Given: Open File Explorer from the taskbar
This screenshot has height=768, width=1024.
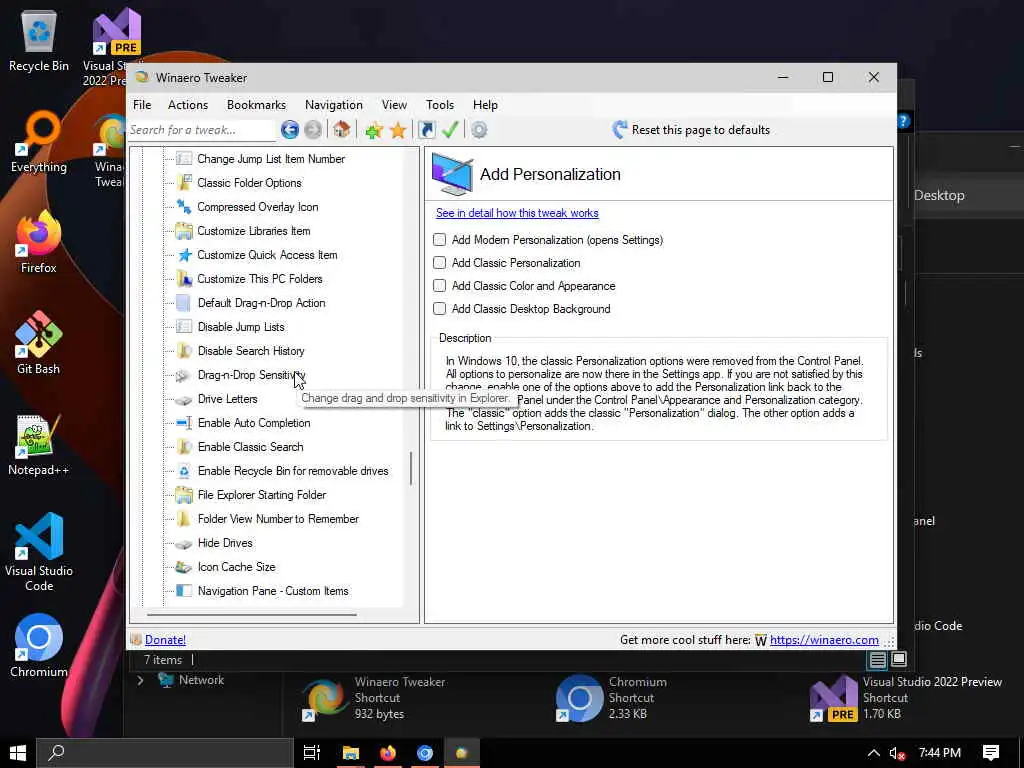Looking at the screenshot, I should point(351,753).
